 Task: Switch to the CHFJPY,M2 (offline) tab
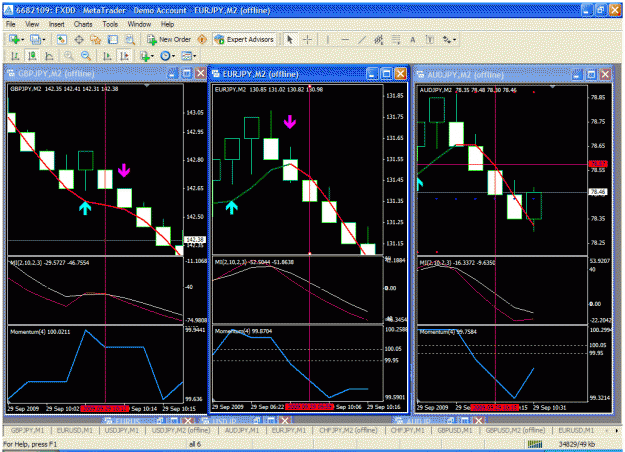[x=348, y=430]
